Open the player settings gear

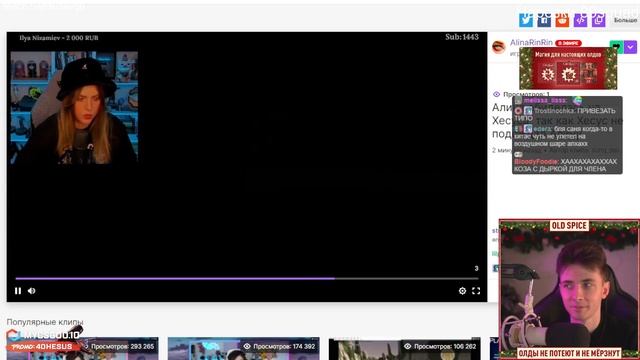click(x=462, y=291)
